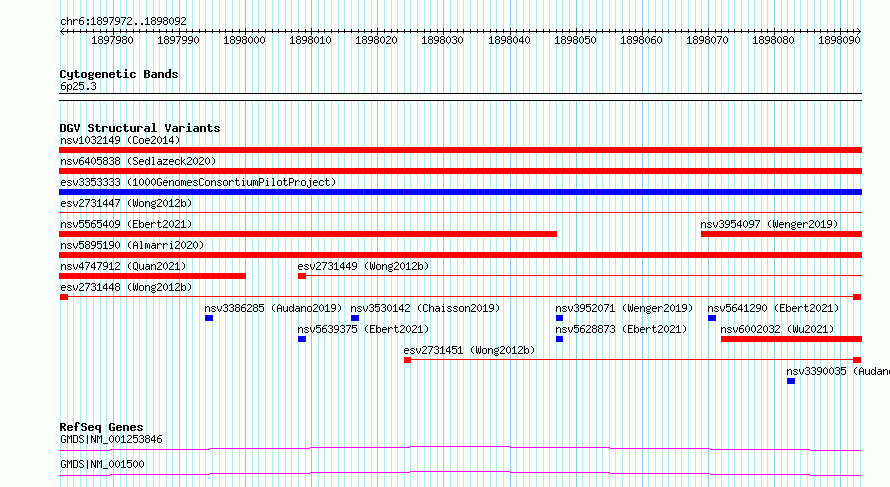The height and width of the screenshot is (487, 890).
Task: Open esv2731451 (Wong2012b) variant label
Action: click(469, 350)
